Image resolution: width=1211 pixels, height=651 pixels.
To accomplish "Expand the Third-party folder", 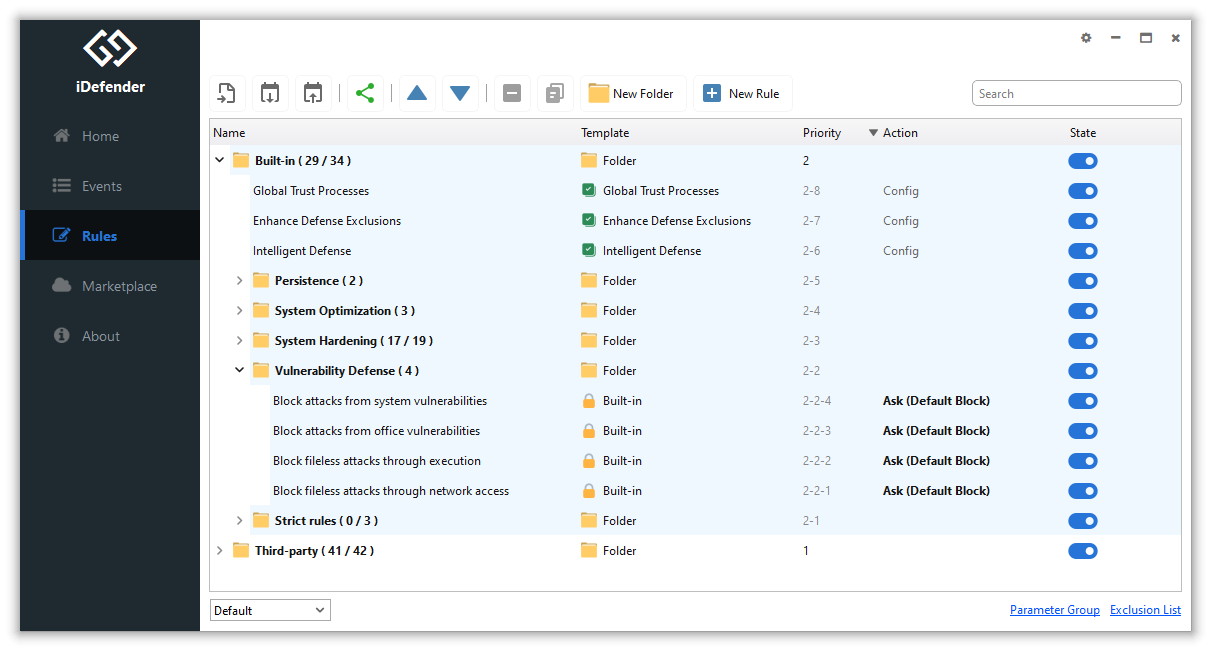I will (220, 551).
